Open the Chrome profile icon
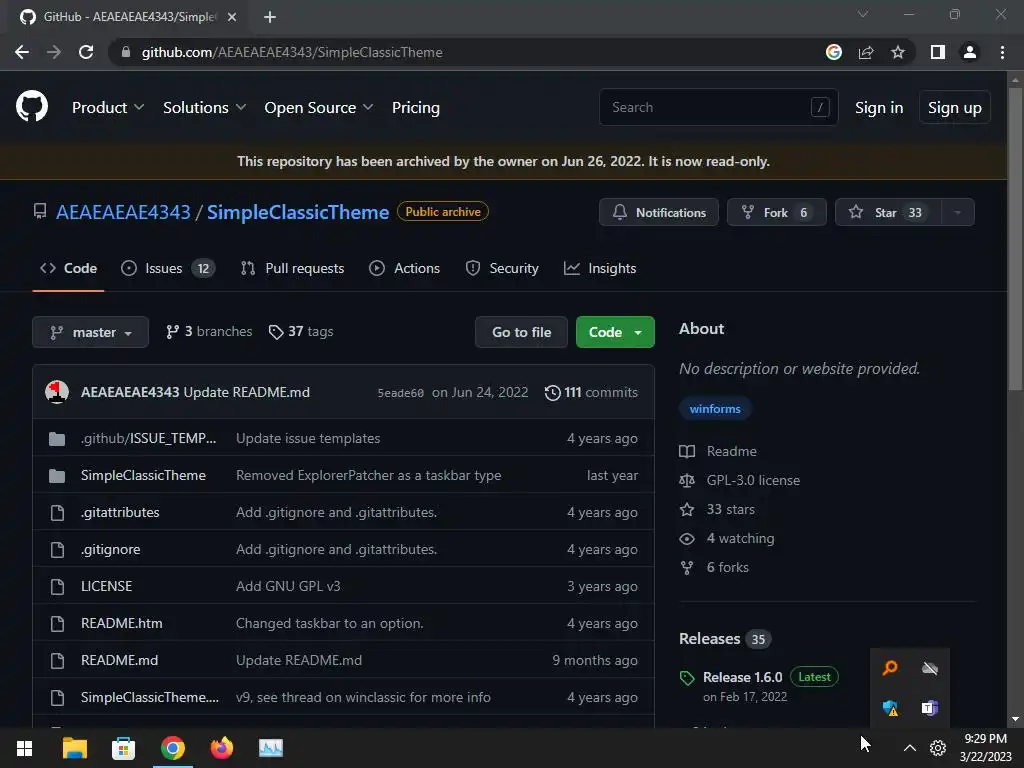The width and height of the screenshot is (1024, 768). pyautogui.click(x=970, y=52)
